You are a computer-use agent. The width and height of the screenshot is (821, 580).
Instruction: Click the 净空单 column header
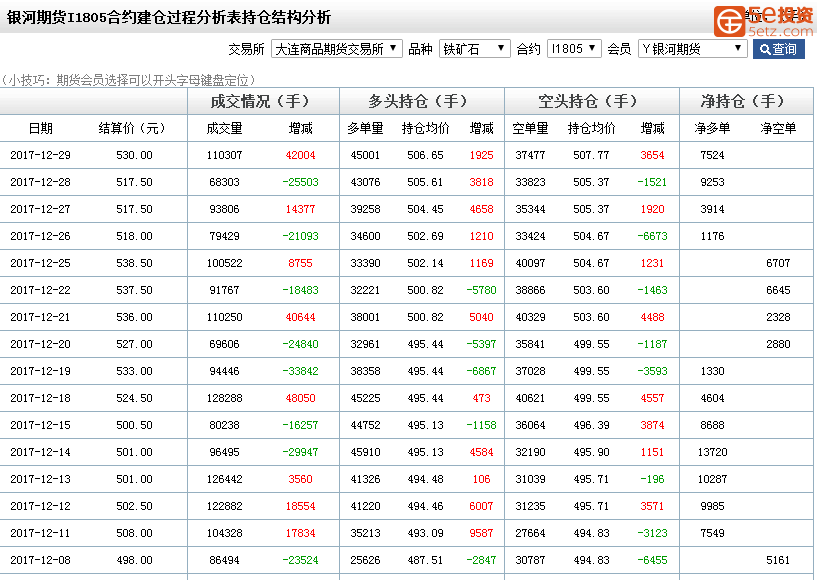pyautogui.click(x=778, y=128)
